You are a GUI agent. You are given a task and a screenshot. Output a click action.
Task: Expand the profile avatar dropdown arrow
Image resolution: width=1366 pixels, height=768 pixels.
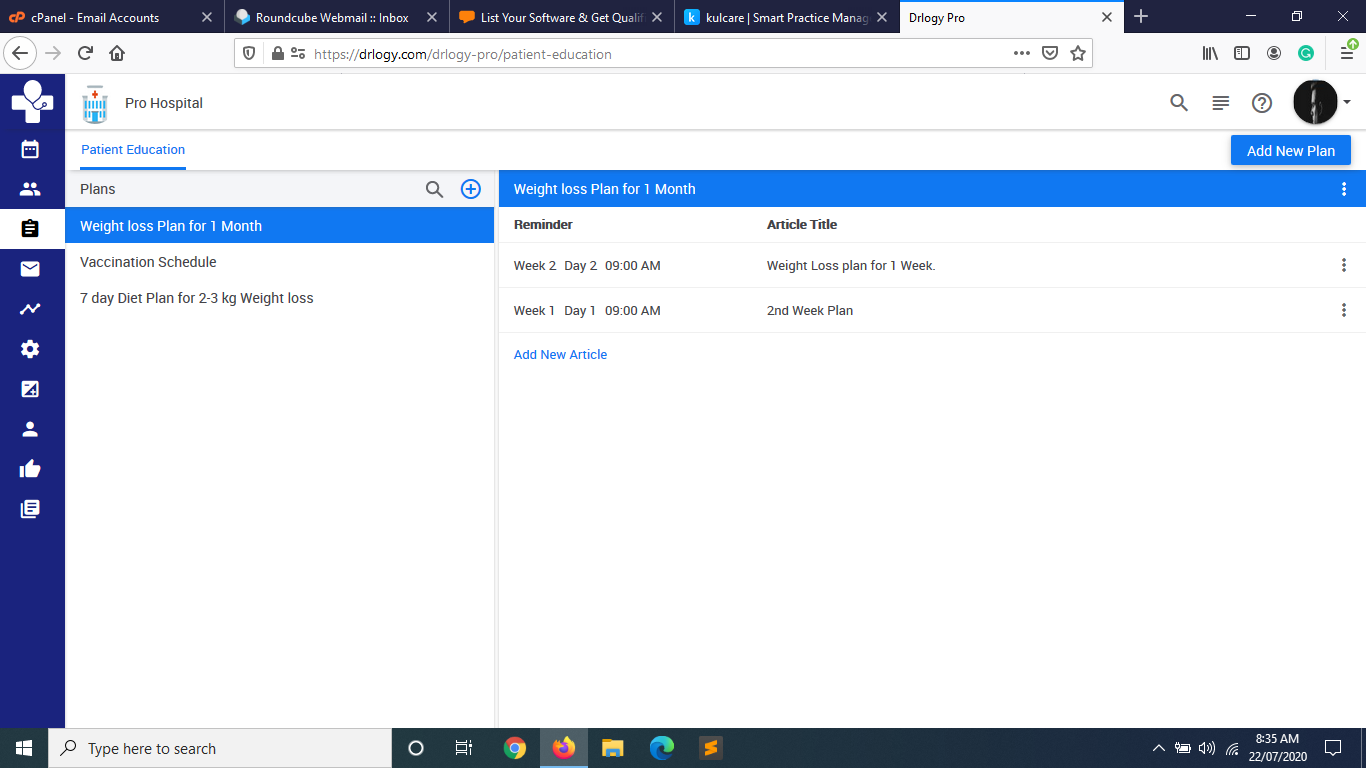tap(1346, 101)
